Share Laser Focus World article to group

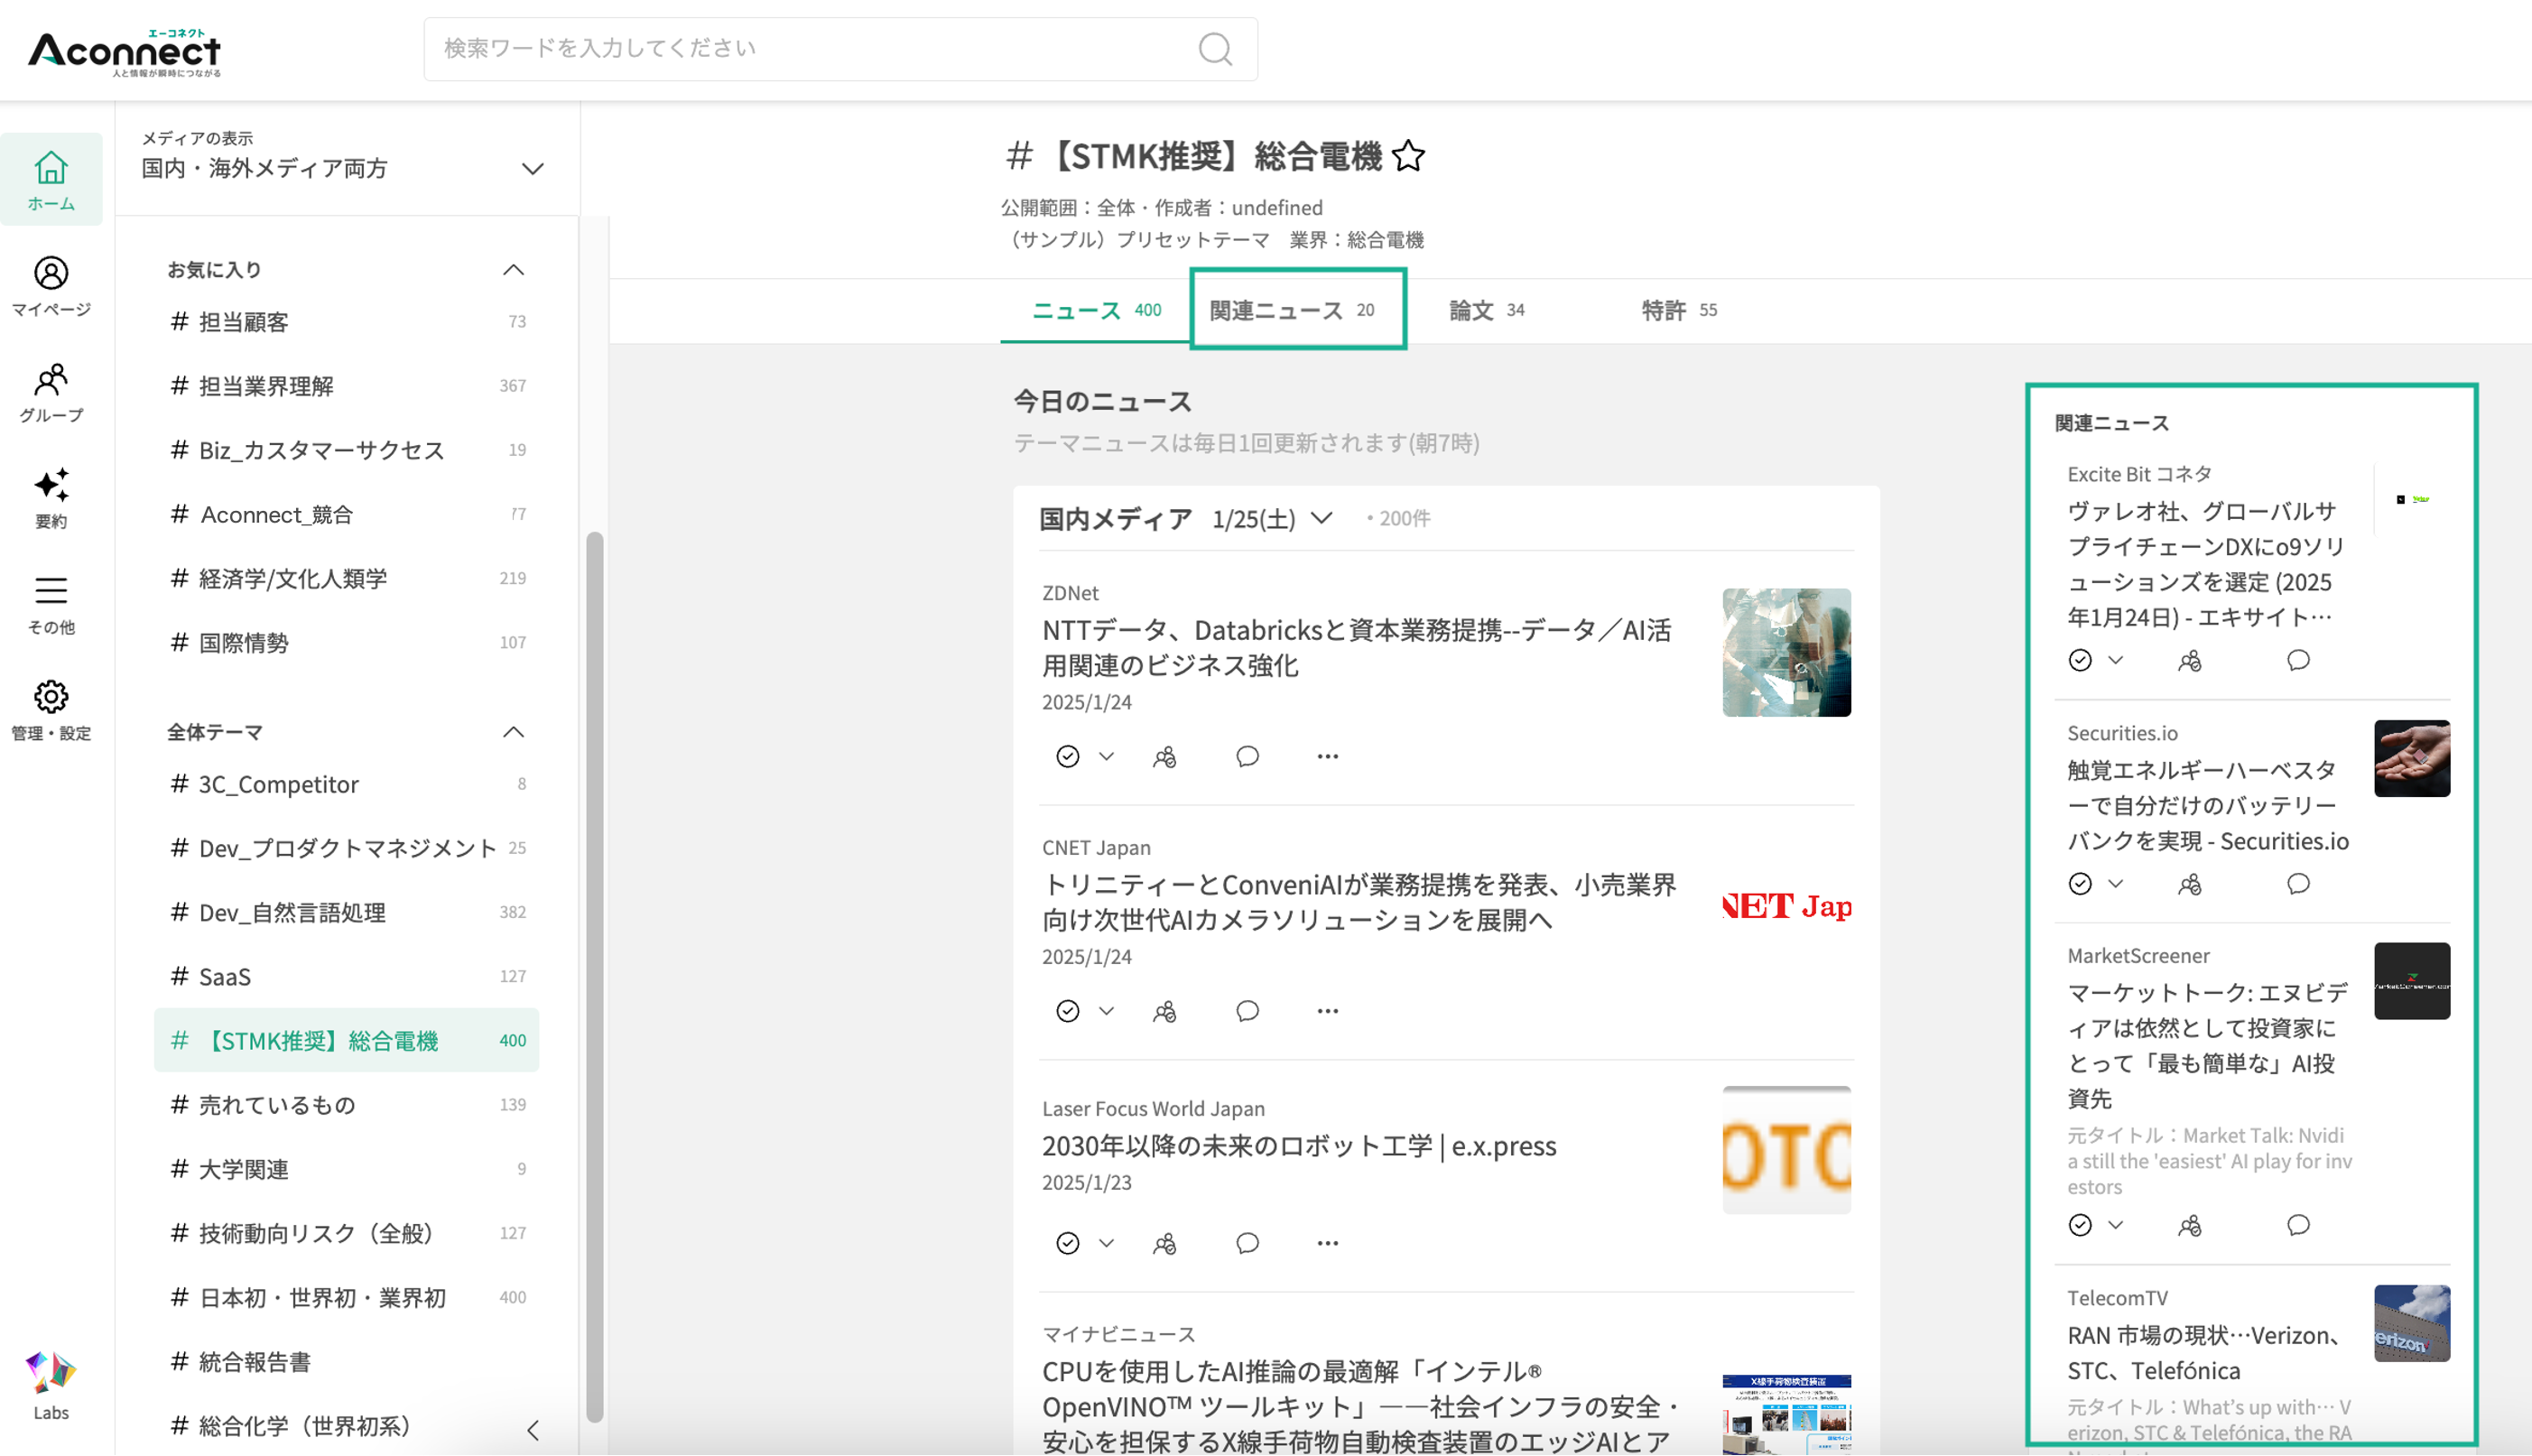tap(1164, 1243)
